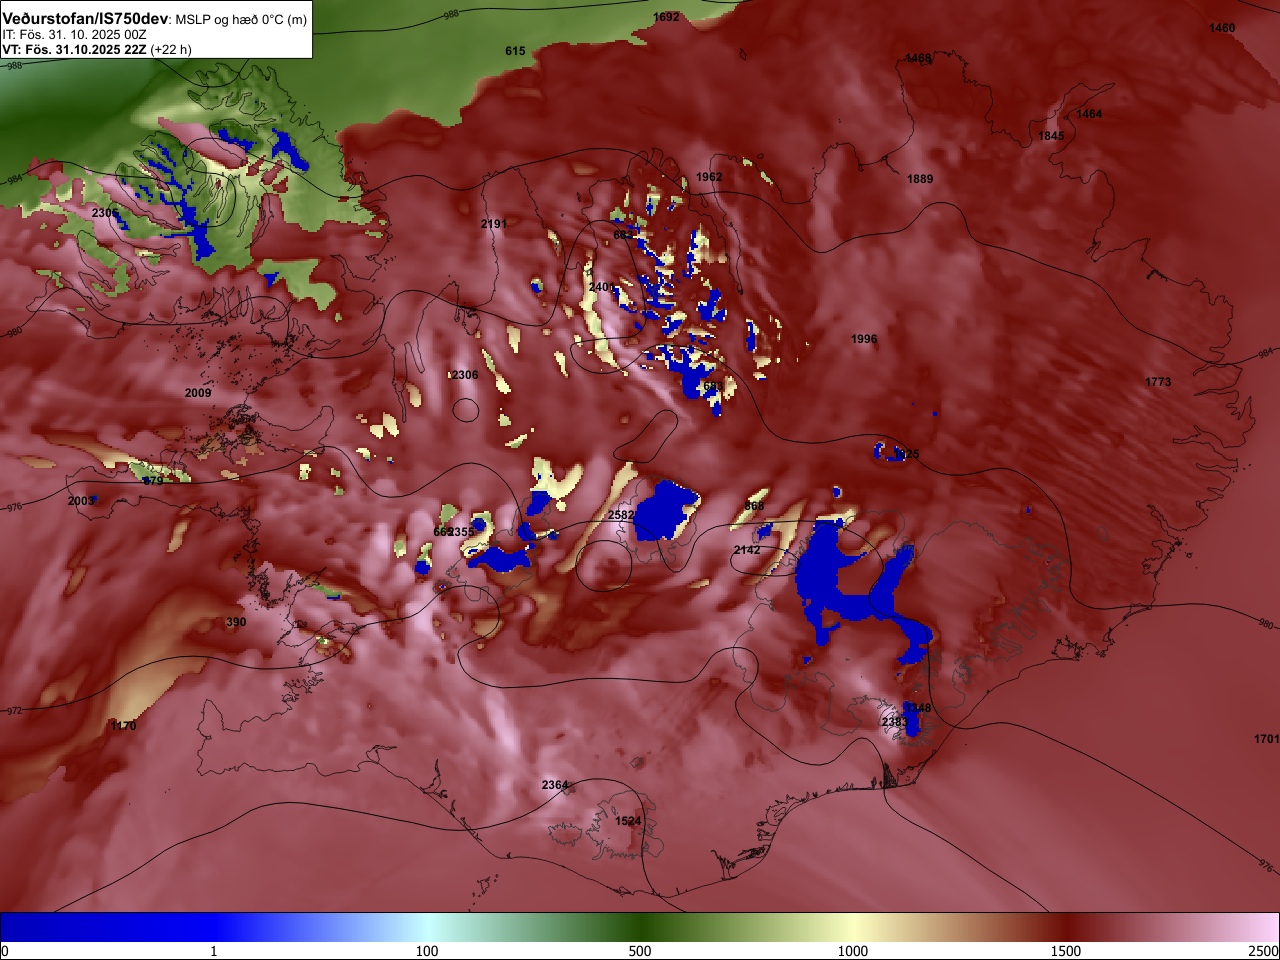Screen dimensions: 1280x960
Task: Click the height value 1170
Action: tap(123, 726)
